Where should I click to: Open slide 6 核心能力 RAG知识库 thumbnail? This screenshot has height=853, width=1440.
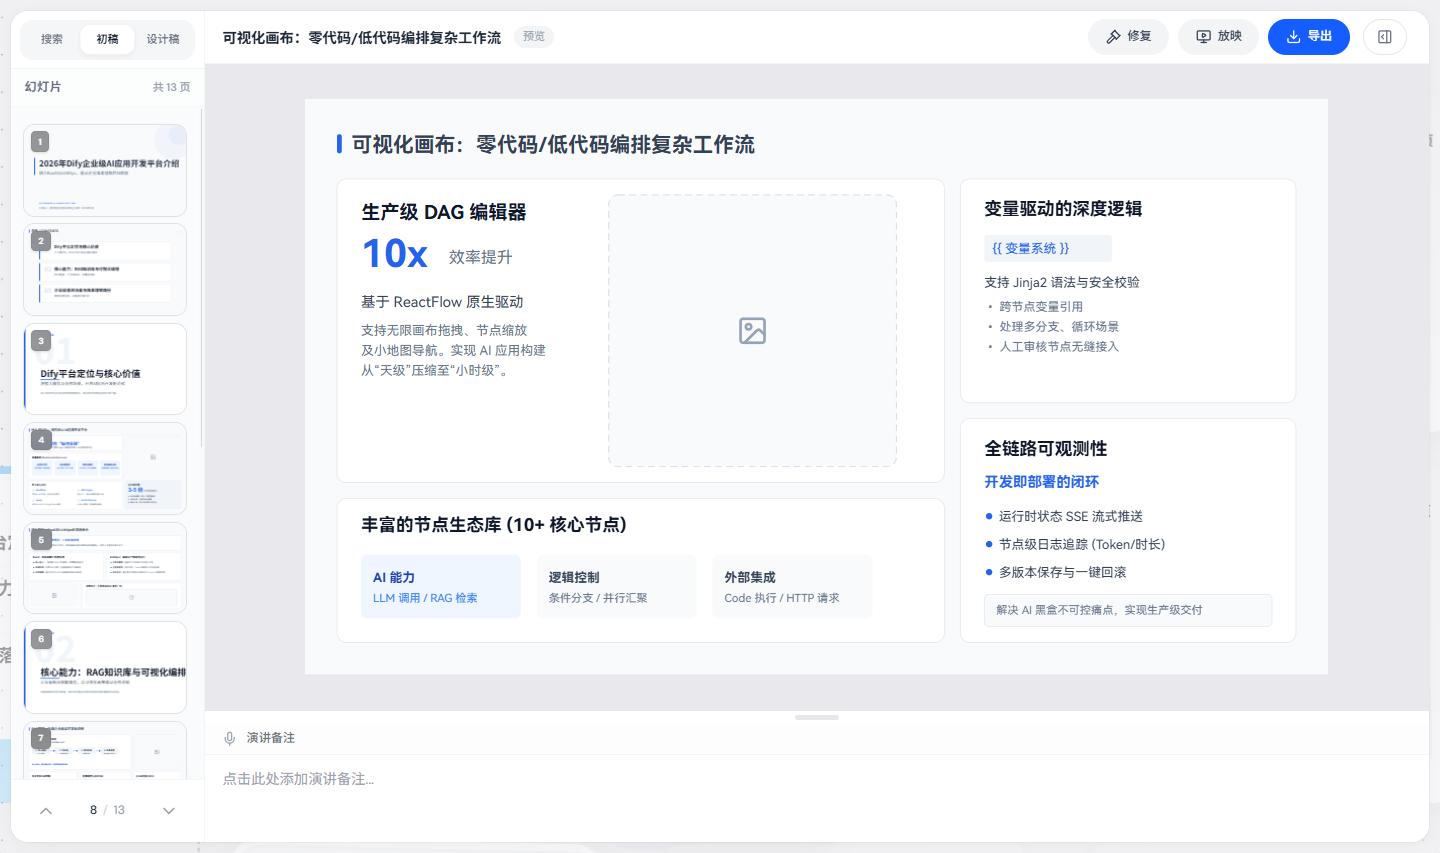click(x=105, y=667)
